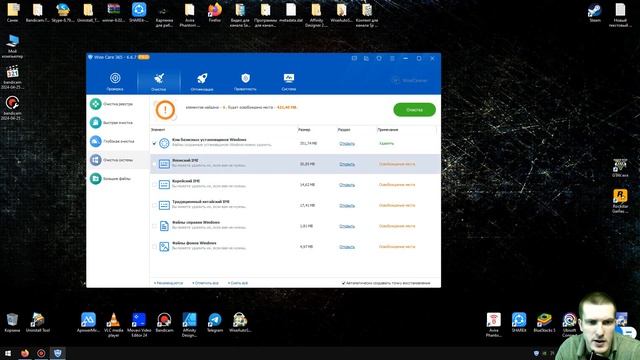Open Firefox from the desktop shortcut
Image resolution: width=640 pixels, height=360 pixels.
(215, 12)
